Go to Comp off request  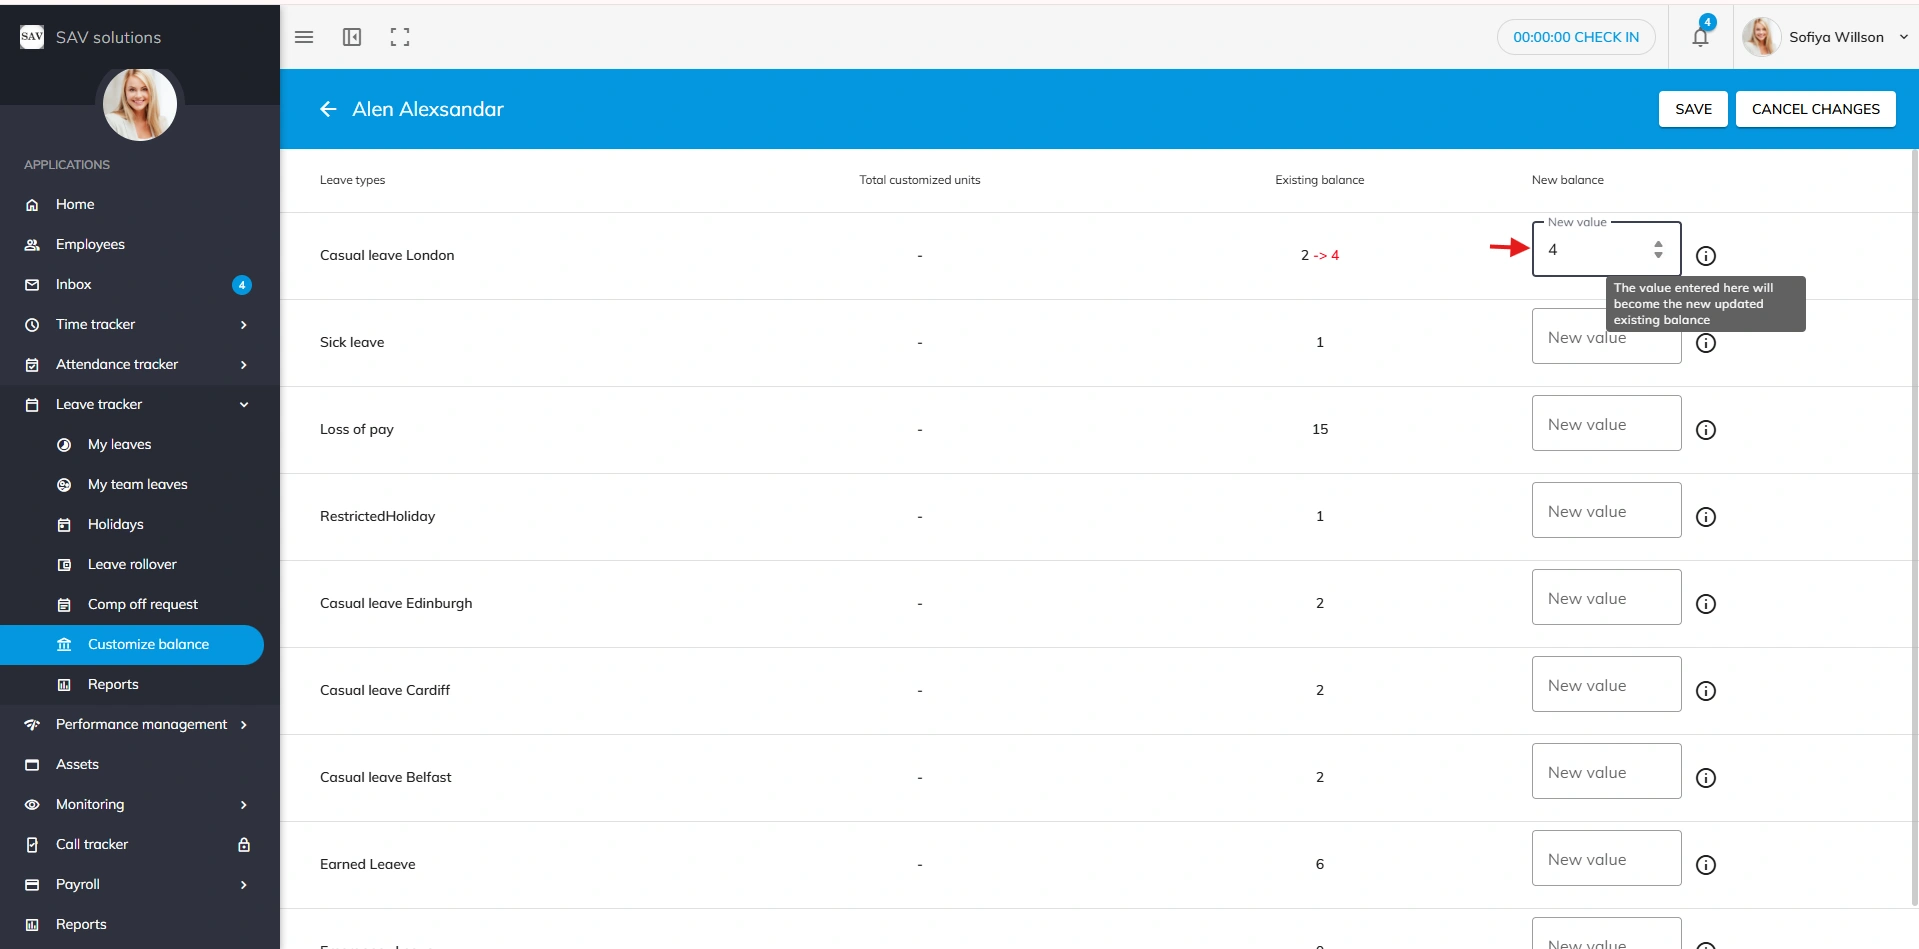[143, 604]
